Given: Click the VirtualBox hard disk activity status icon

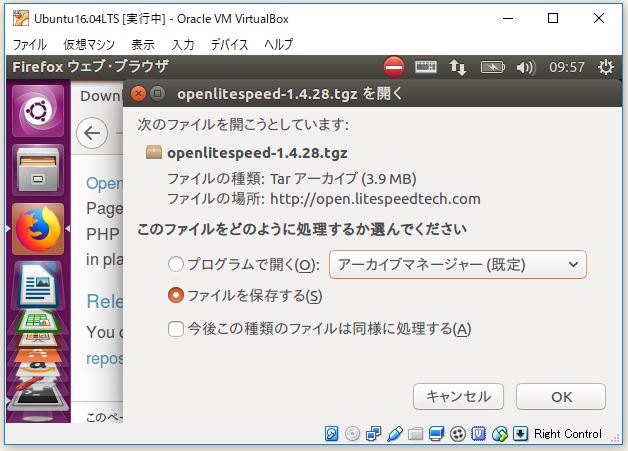Looking at the screenshot, I should point(332,433).
